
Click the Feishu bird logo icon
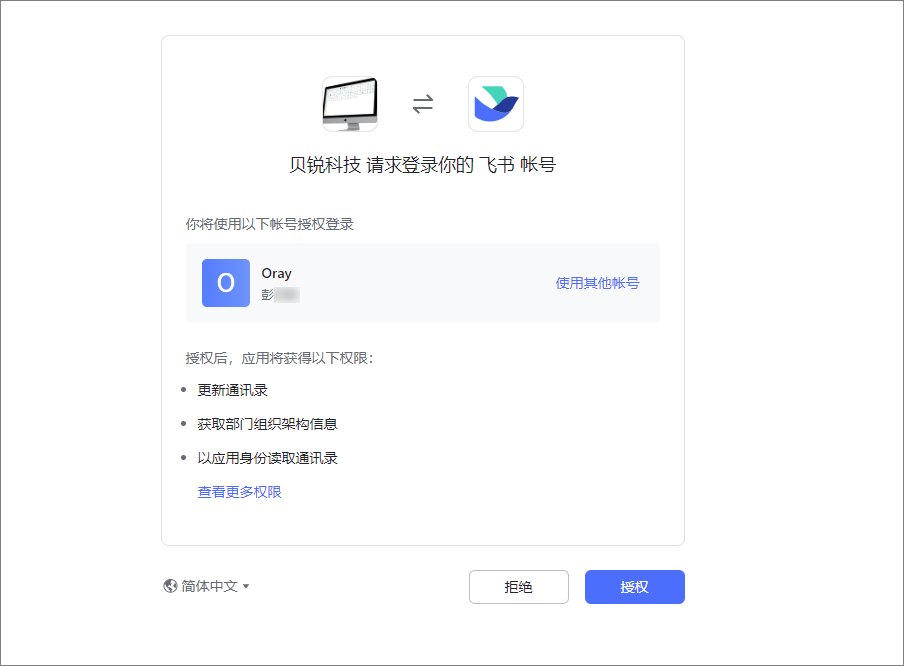pos(496,104)
